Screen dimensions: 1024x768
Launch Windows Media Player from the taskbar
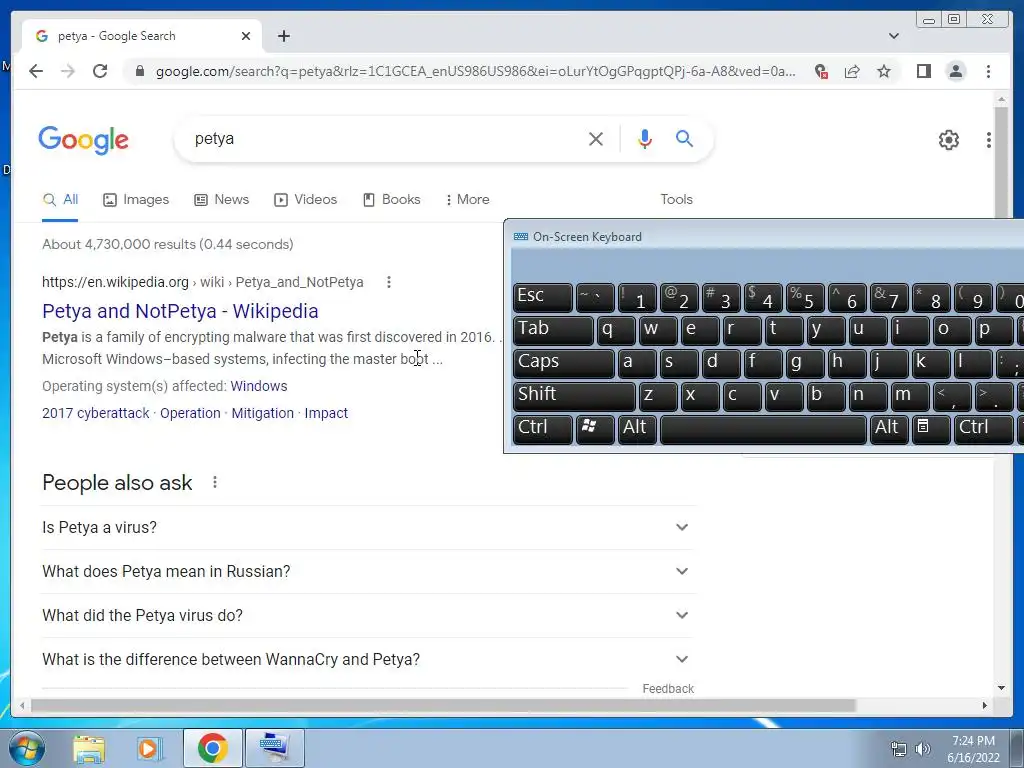pyautogui.click(x=150, y=748)
